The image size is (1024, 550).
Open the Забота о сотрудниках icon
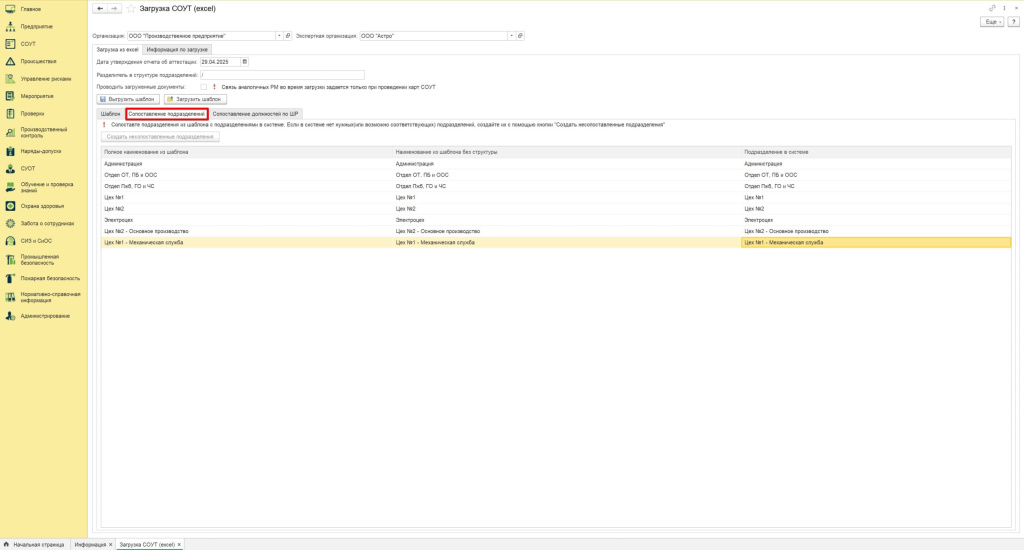click(x=10, y=223)
